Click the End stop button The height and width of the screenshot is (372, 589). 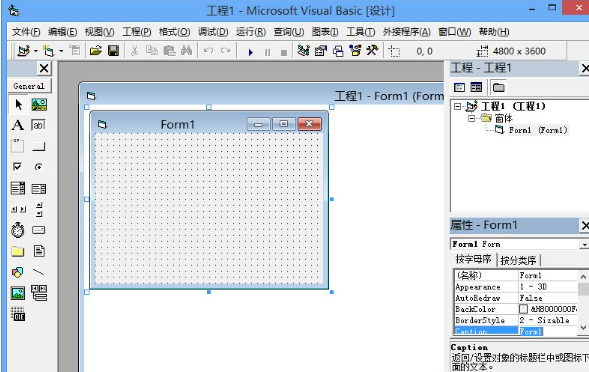pos(284,53)
